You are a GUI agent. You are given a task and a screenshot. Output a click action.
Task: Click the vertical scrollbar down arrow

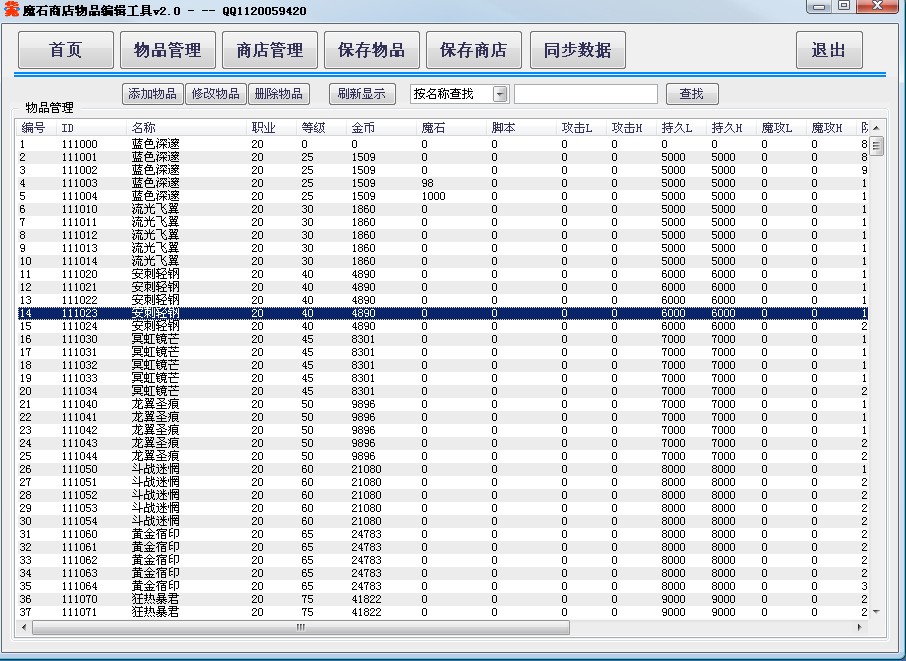click(x=877, y=611)
